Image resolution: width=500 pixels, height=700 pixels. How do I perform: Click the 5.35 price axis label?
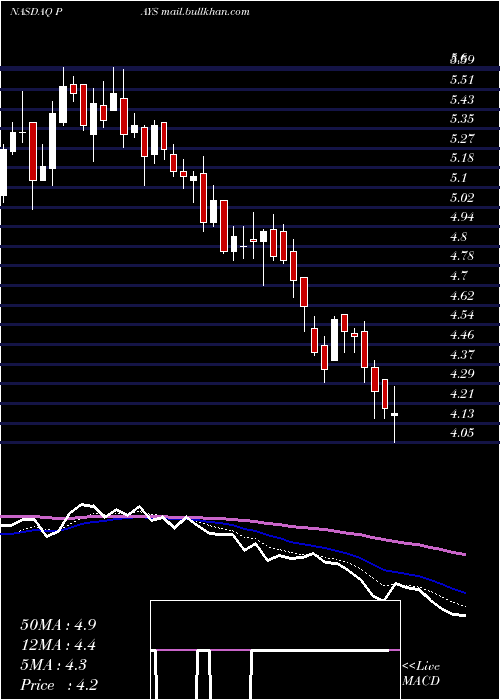pyautogui.click(x=462, y=119)
